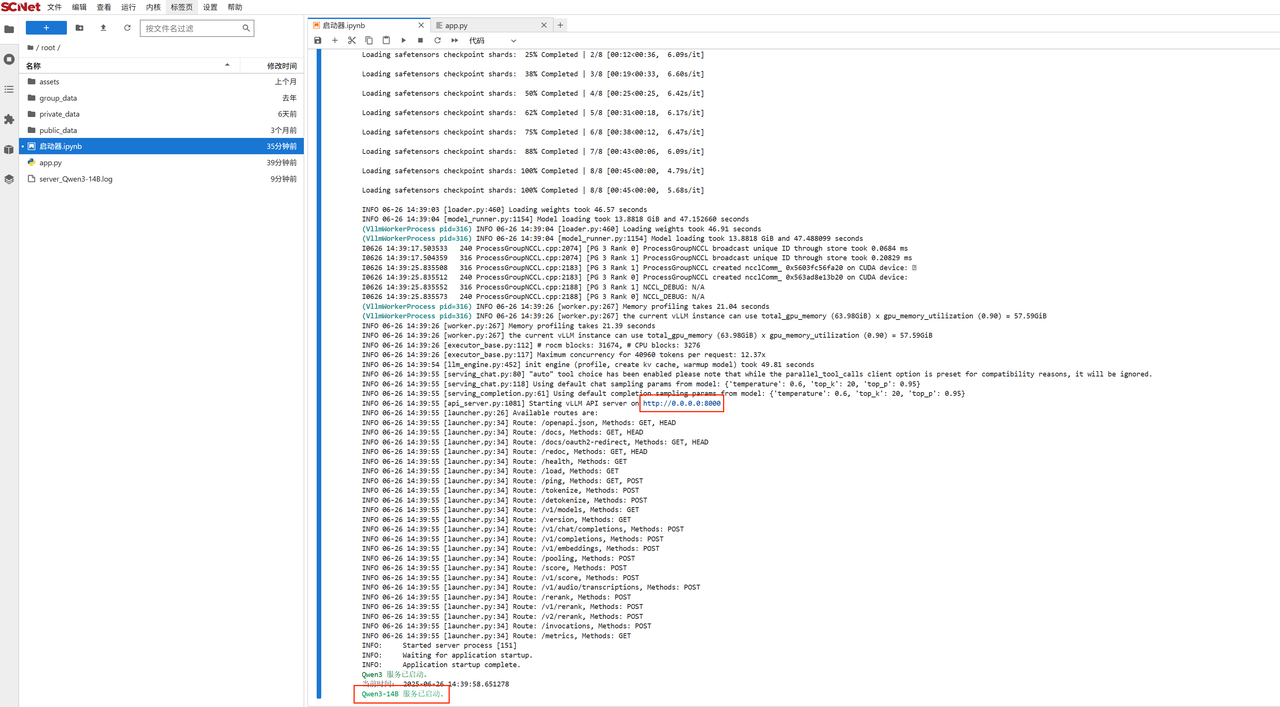Image resolution: width=1280 pixels, height=707 pixels.
Task: Save the notebook using the toolbar icon
Action: (318, 41)
